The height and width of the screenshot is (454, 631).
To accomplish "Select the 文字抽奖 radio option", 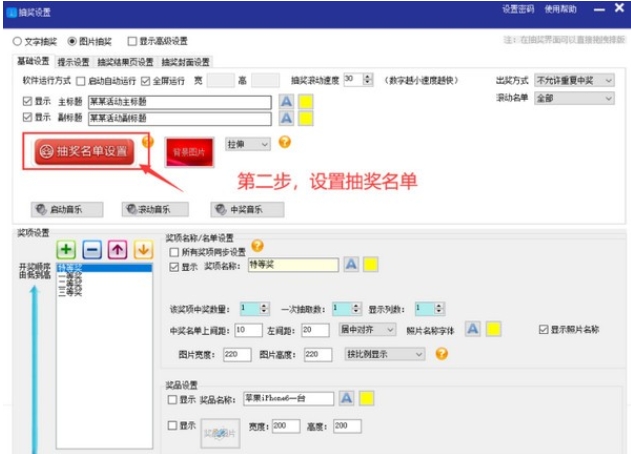I will [17, 42].
